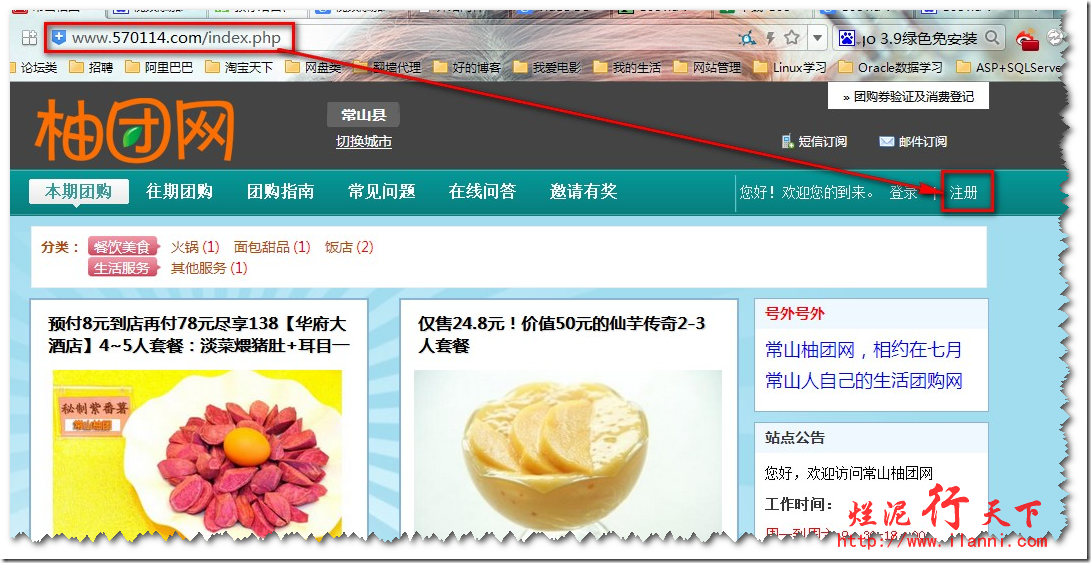Open the 翻墙代理 bookmark folder

388,68
